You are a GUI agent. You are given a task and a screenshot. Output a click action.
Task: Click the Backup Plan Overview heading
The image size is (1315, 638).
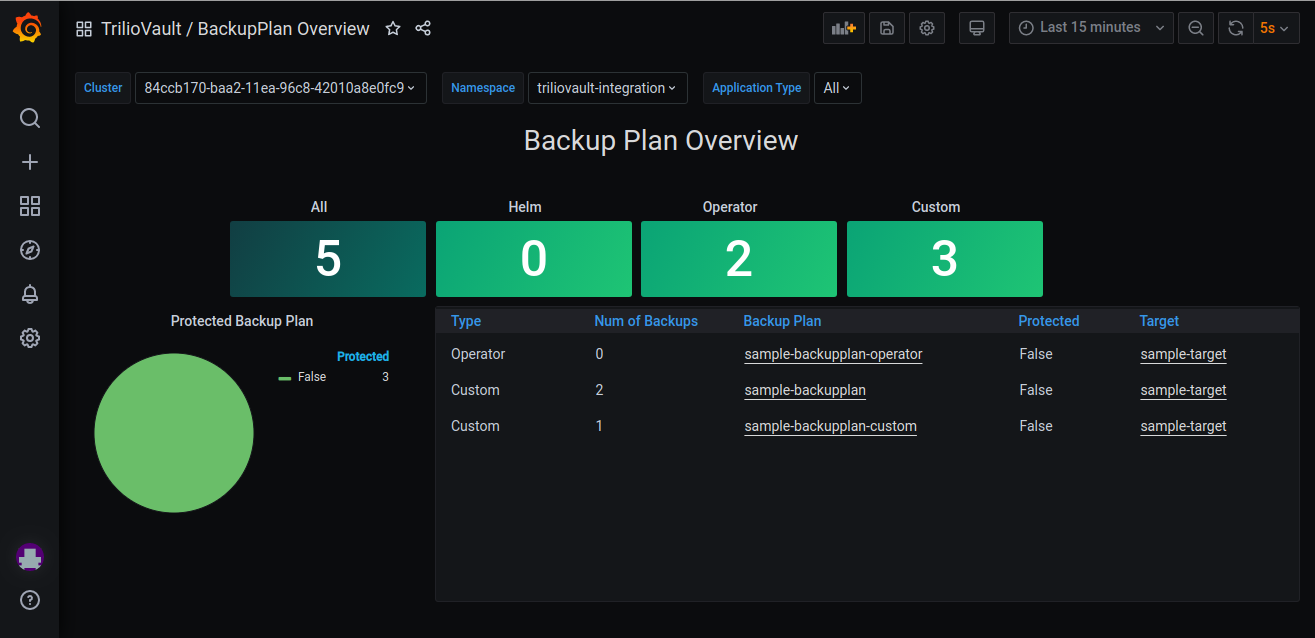point(661,140)
